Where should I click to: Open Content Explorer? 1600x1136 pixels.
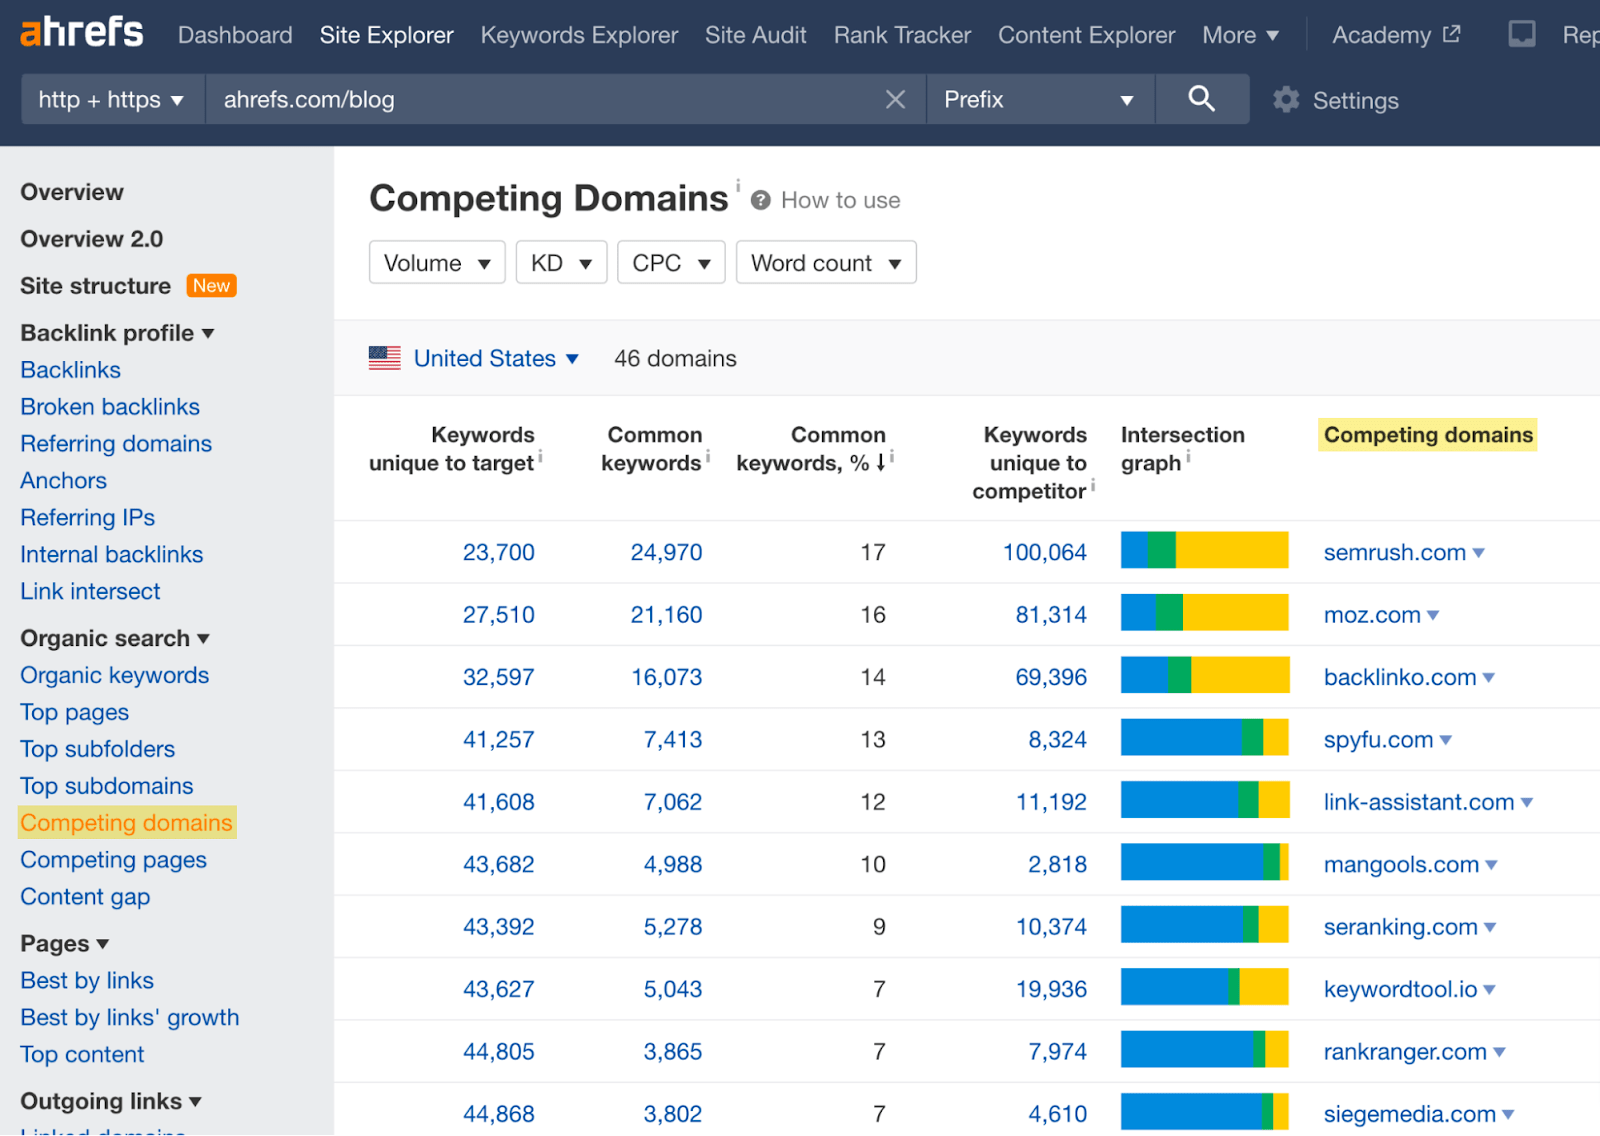tap(1086, 35)
